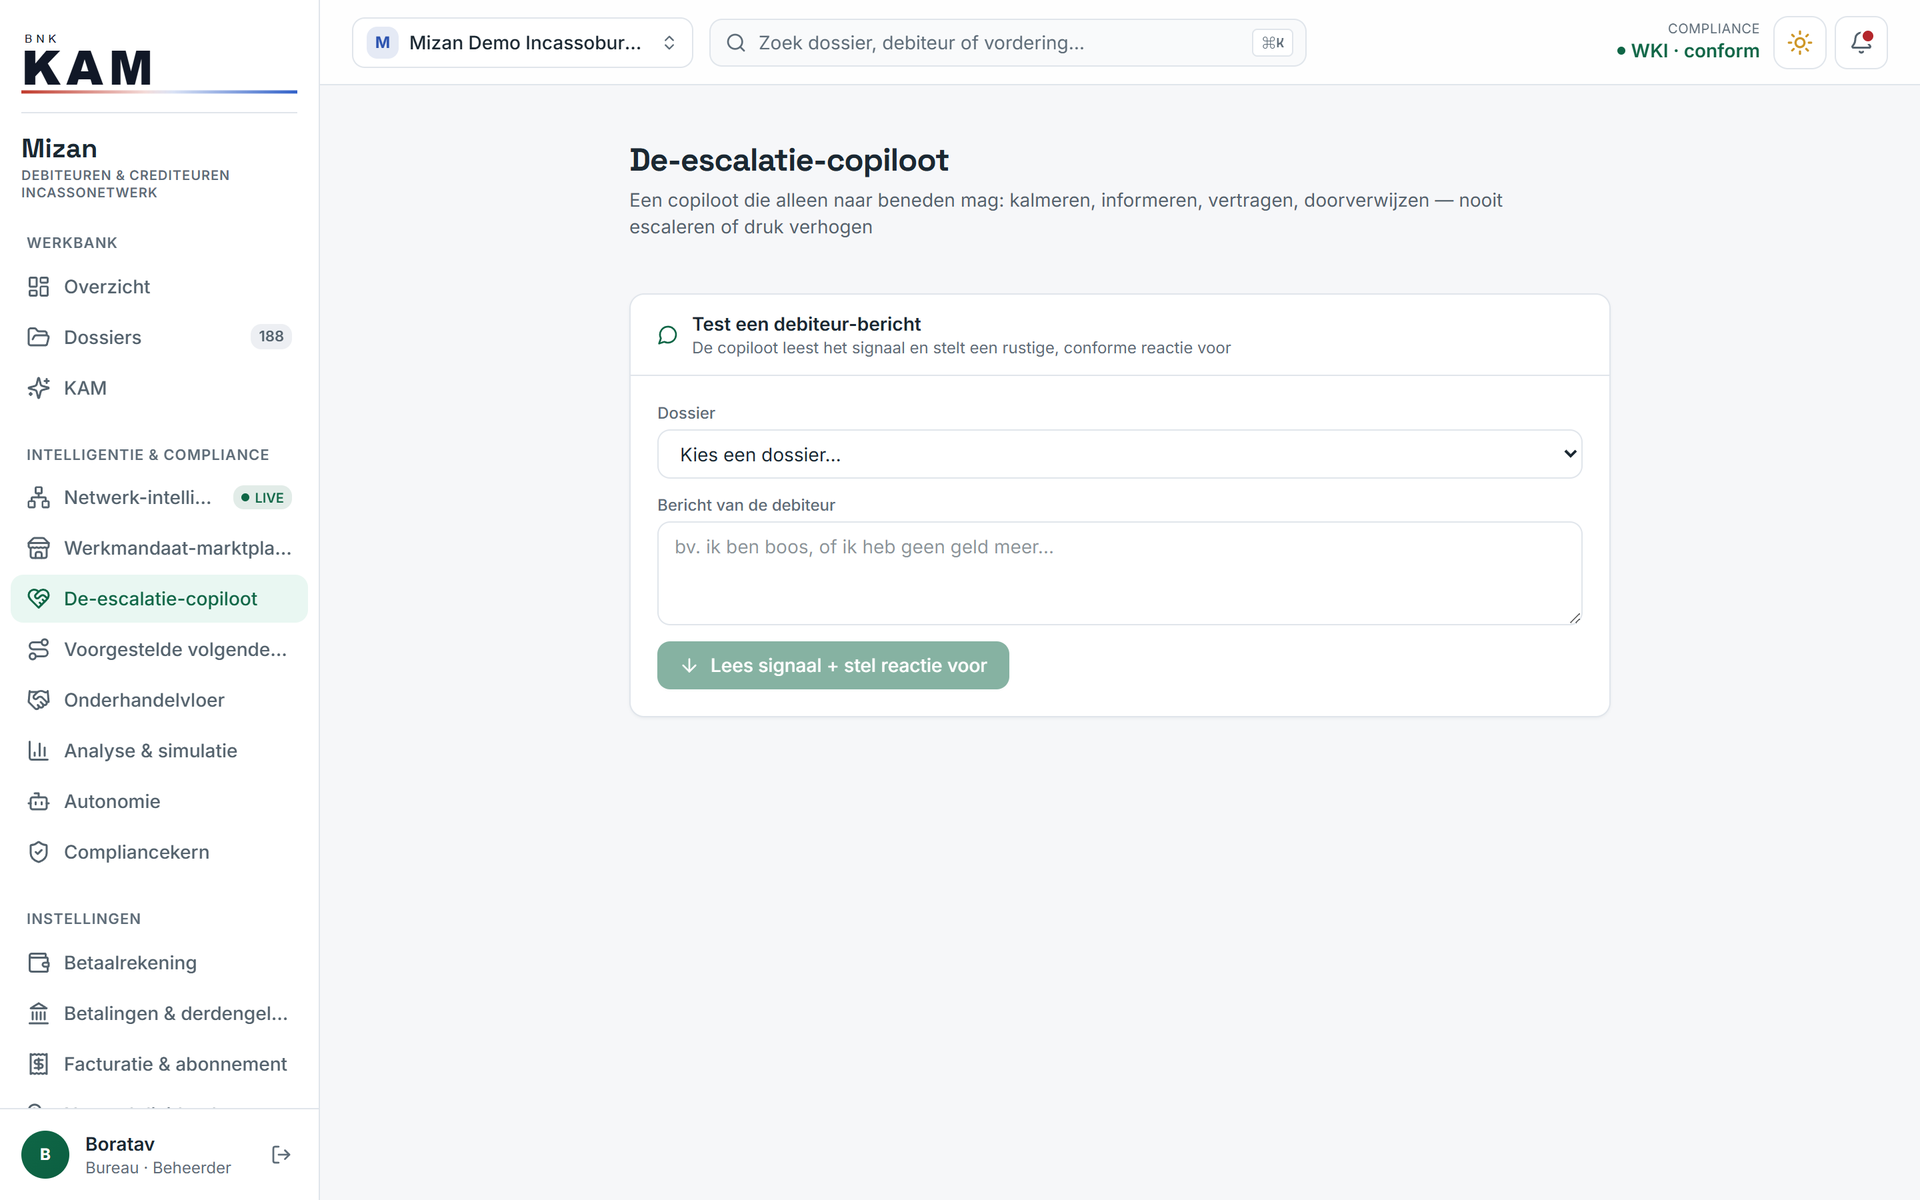The width and height of the screenshot is (1920, 1200).
Task: Open KAM sparkle icon in sidebar
Action: pos(38,388)
